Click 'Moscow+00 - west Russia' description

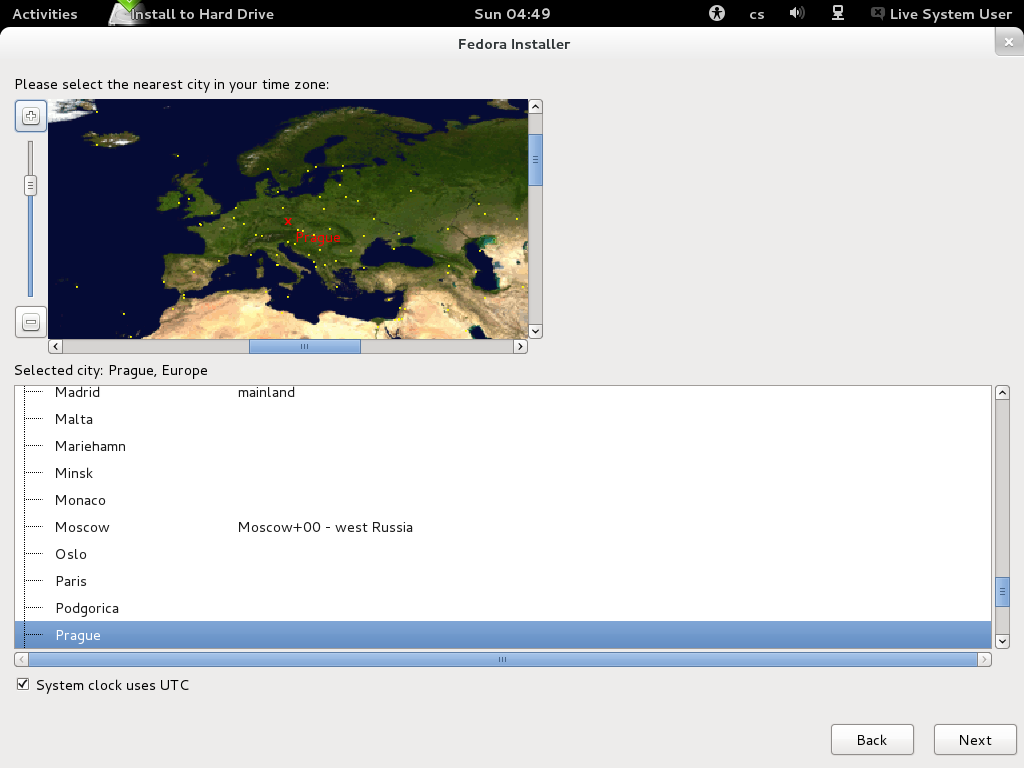coord(325,527)
